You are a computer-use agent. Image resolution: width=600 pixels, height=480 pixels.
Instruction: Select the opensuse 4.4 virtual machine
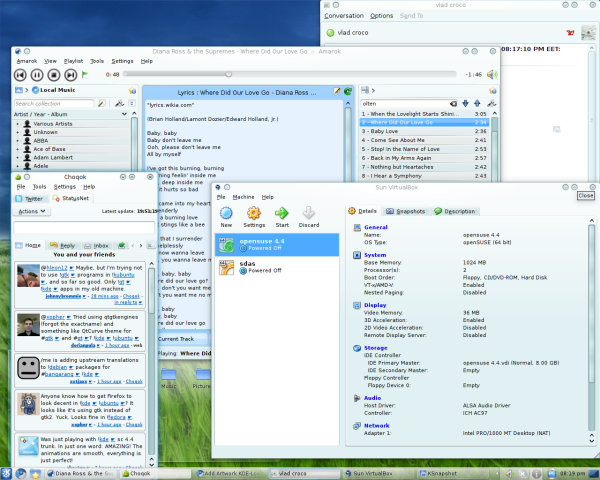[277, 245]
